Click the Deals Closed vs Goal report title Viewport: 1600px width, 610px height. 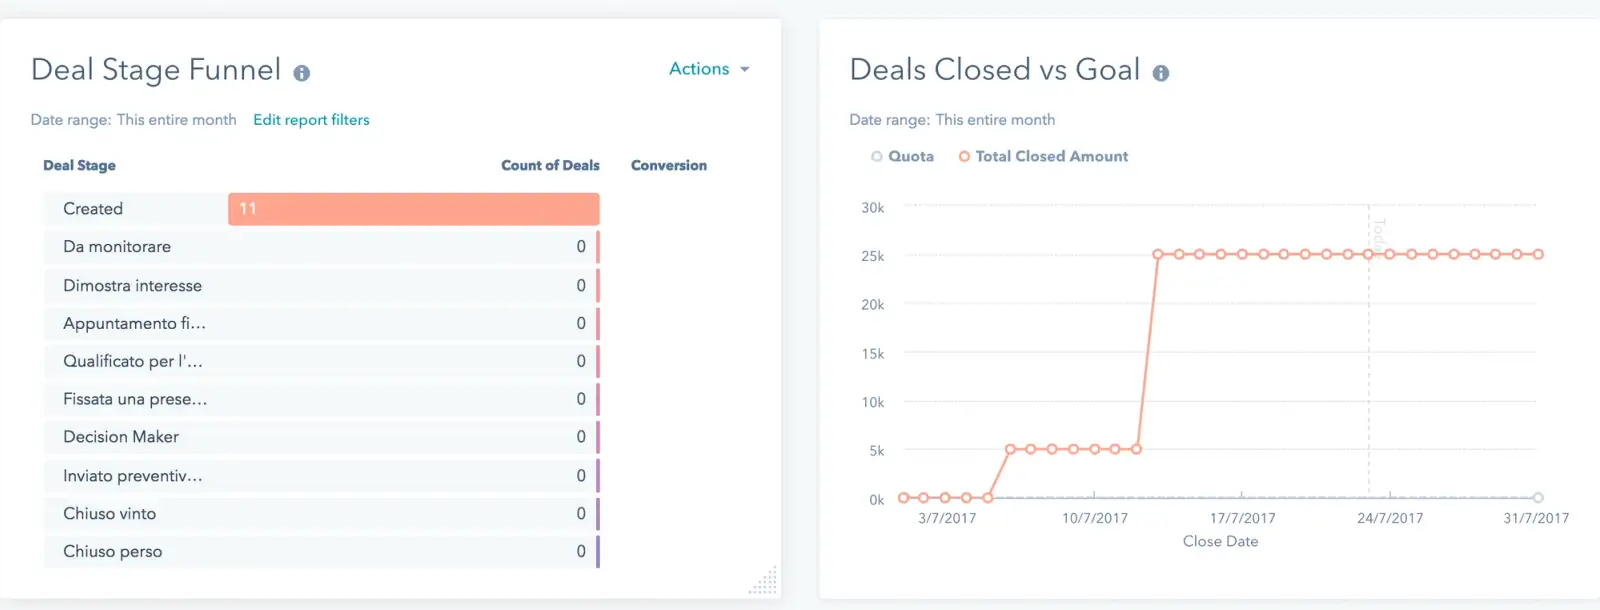point(994,69)
